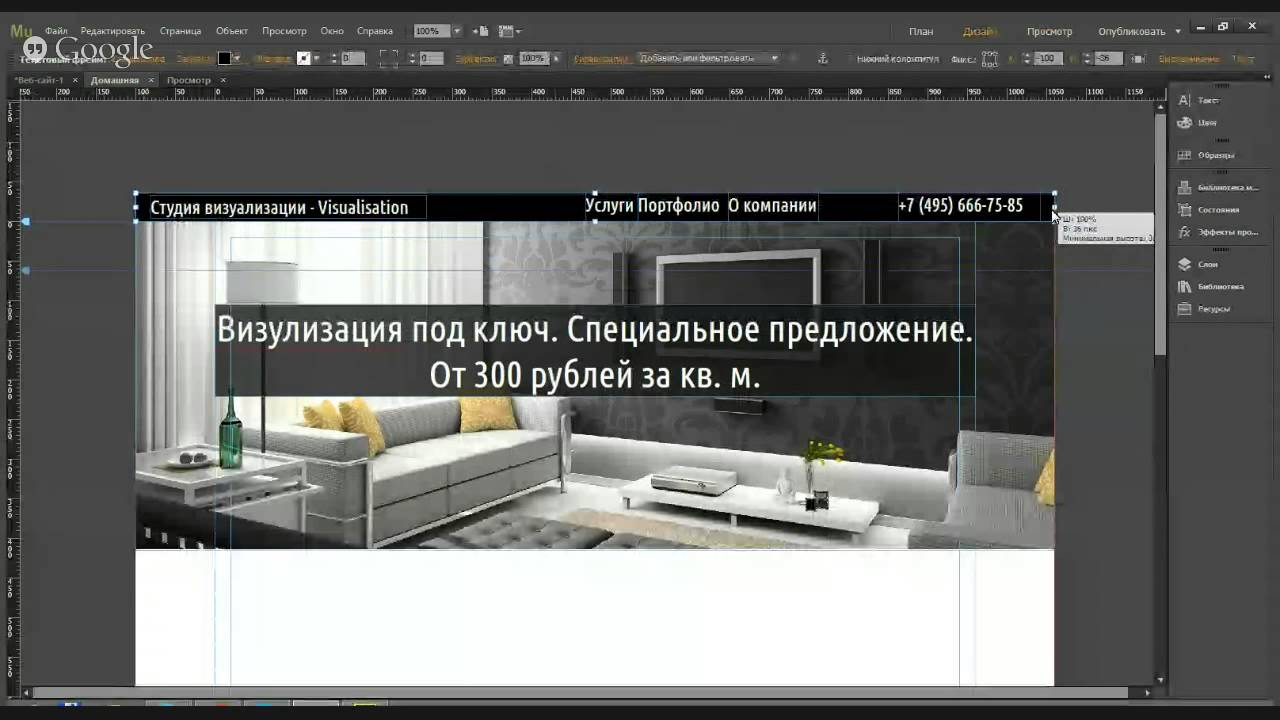The height and width of the screenshot is (720, 1280).
Task: Open the Опубликовать dropdown arrow
Action: [1178, 31]
